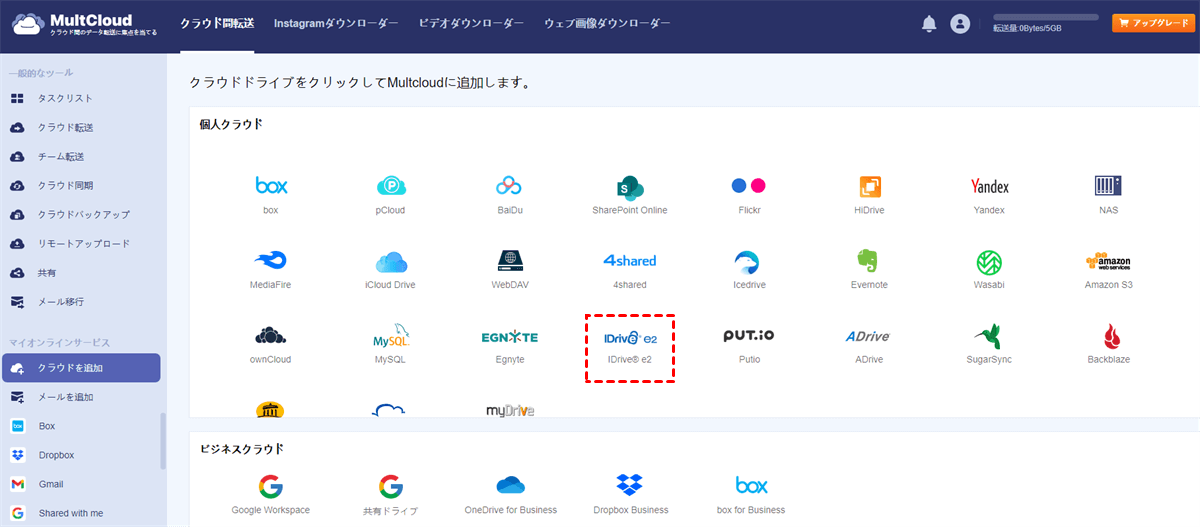Image resolution: width=1200 pixels, height=527 pixels.
Task: Click the アップグレード upgrade button
Action: tap(1153, 23)
